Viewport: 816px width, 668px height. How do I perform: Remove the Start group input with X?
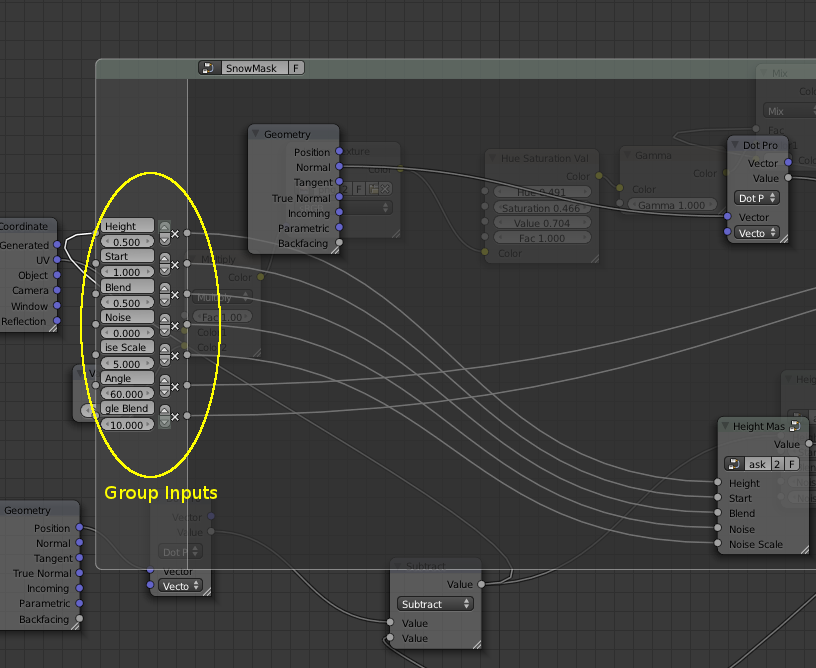coord(175,265)
